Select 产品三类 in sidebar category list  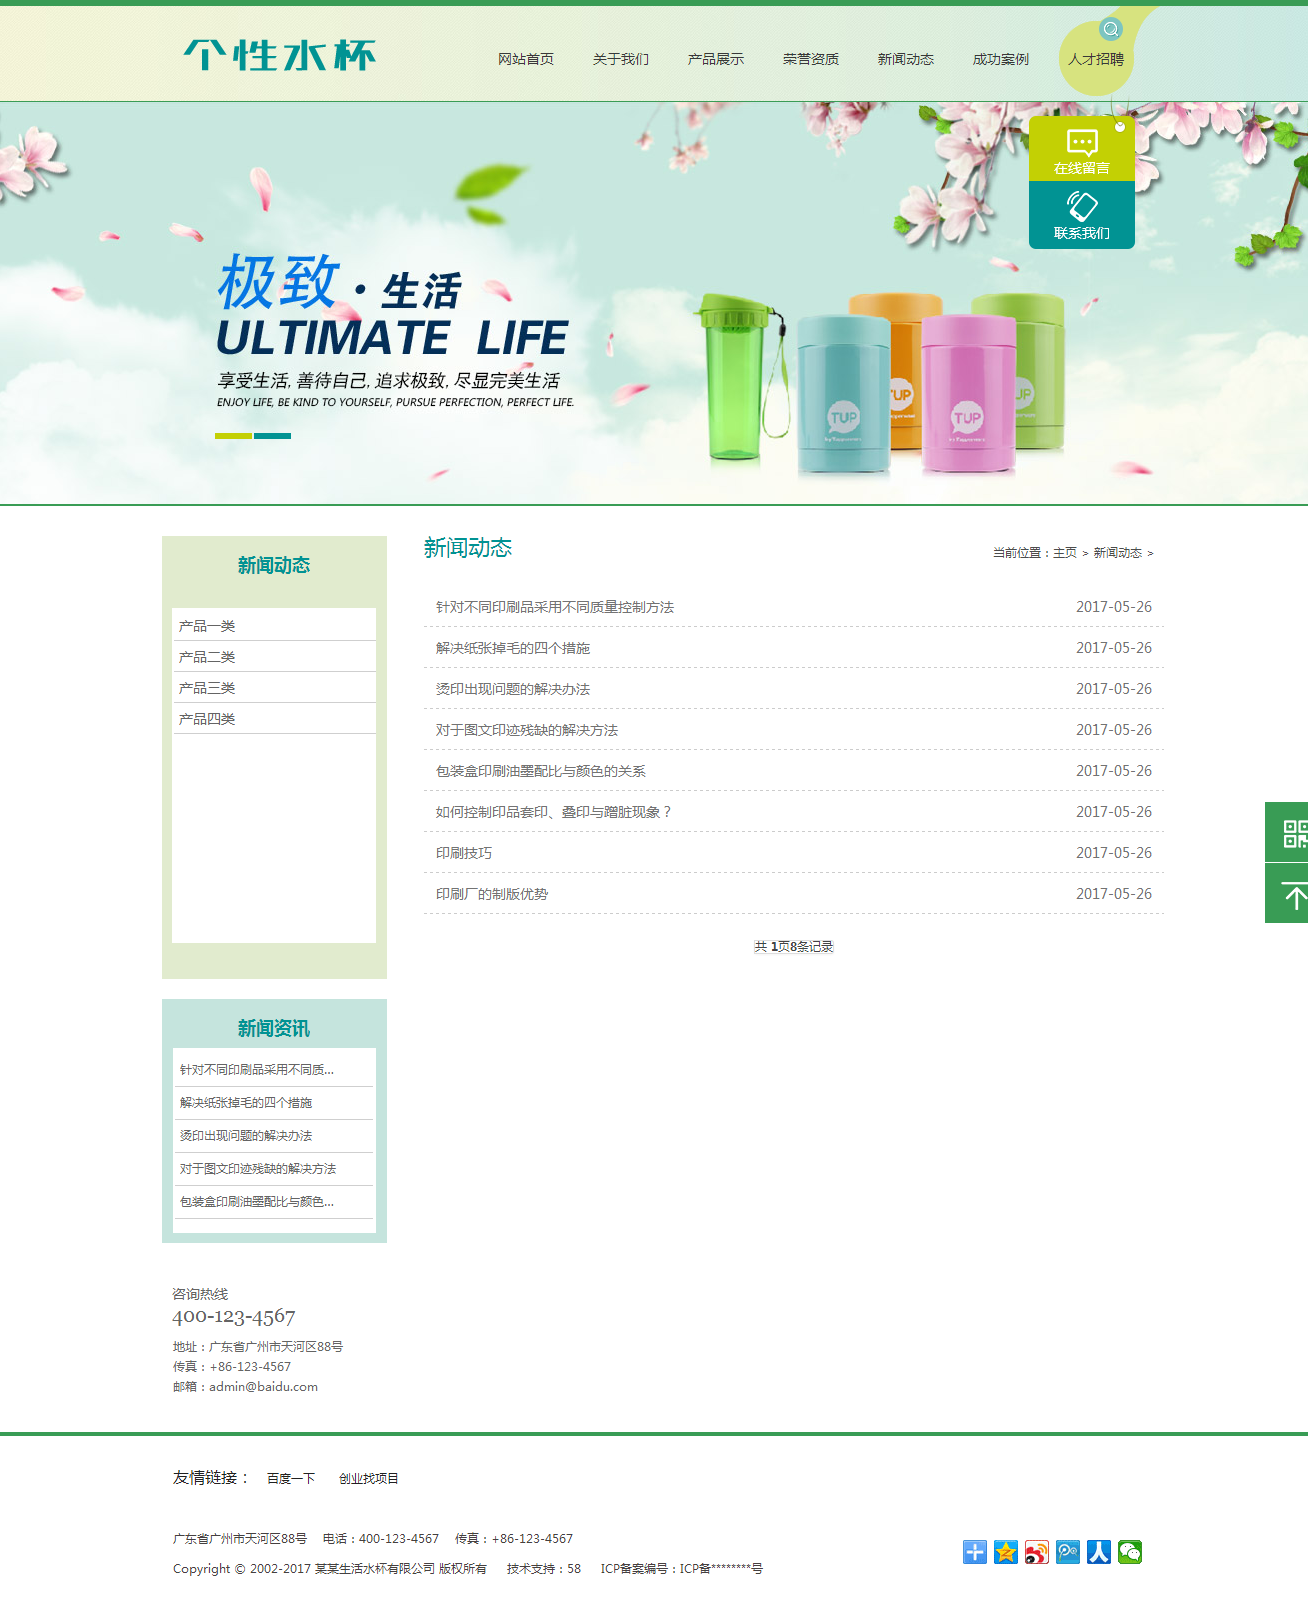[x=207, y=688]
